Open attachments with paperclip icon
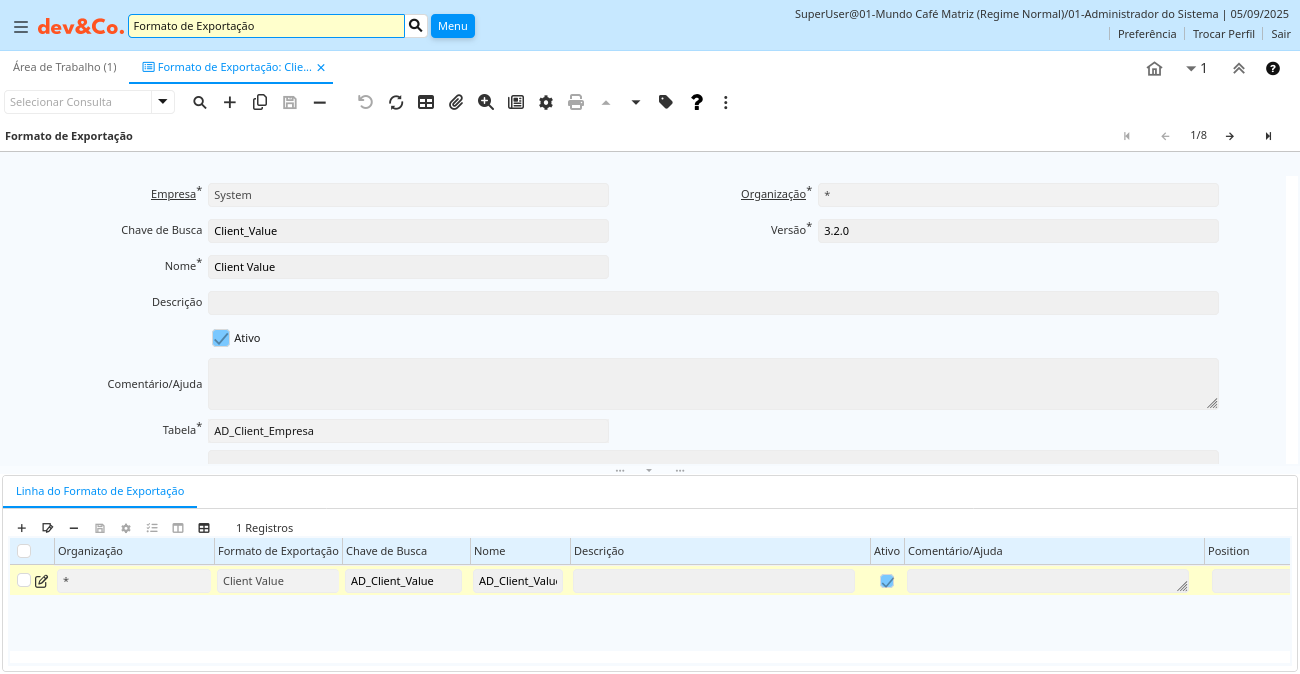 456,102
